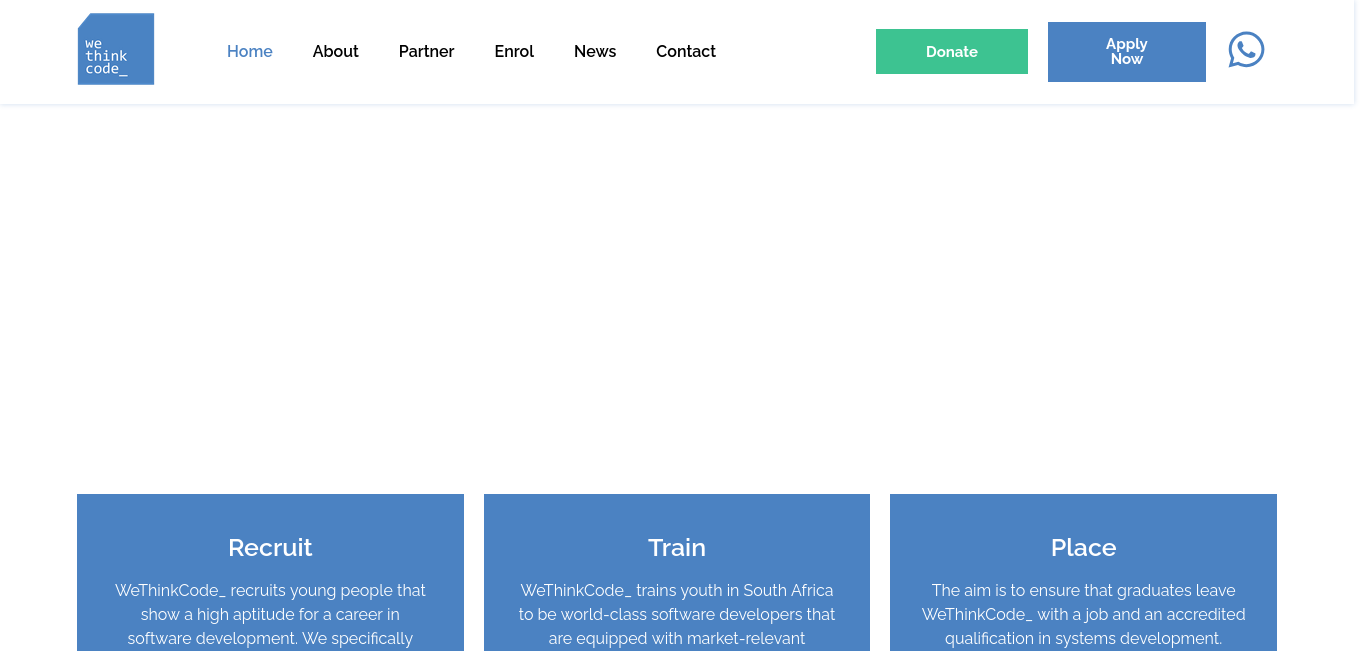Click the text 'WeThinkCode_ recruits young people that'
This screenshot has height=651, width=1366.
[270, 590]
